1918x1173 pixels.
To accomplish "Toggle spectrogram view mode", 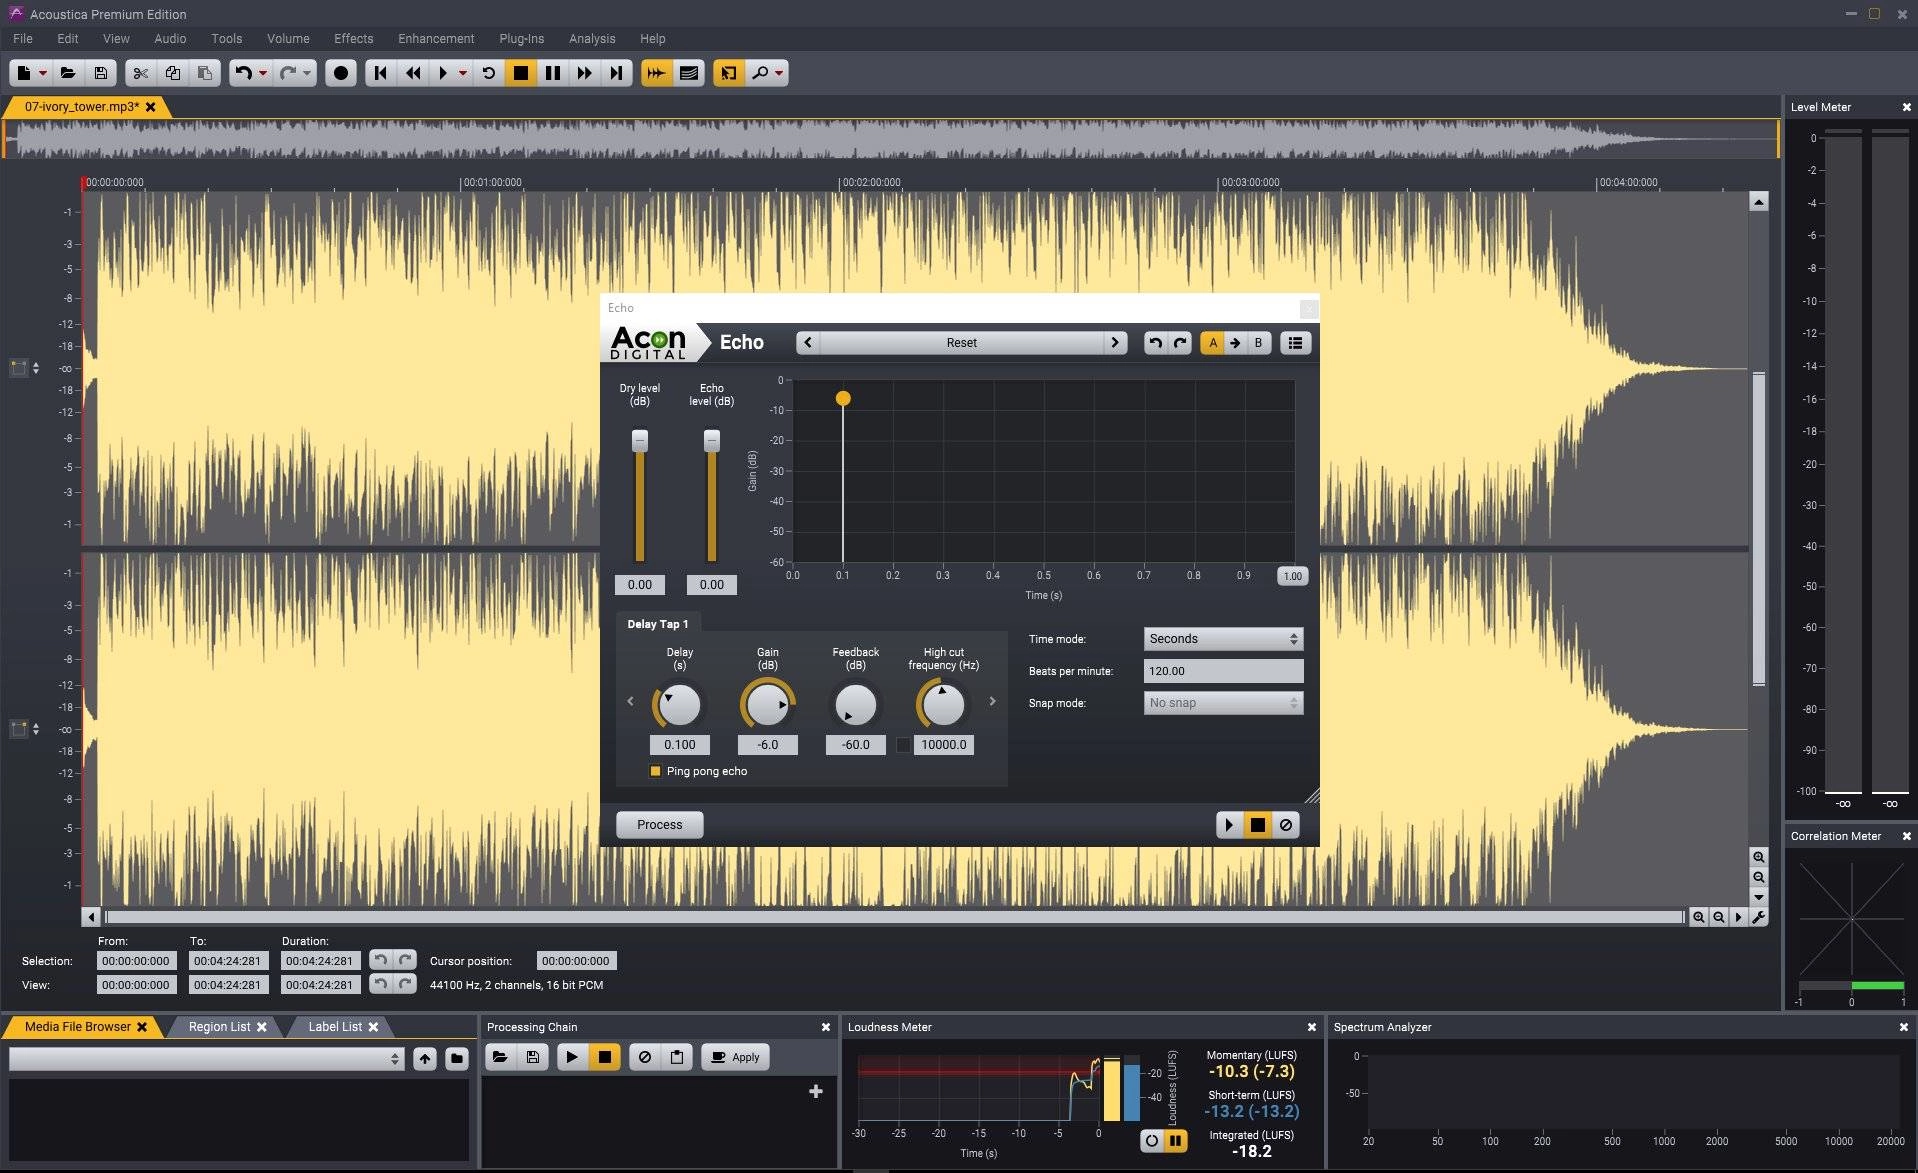I will 688,73.
